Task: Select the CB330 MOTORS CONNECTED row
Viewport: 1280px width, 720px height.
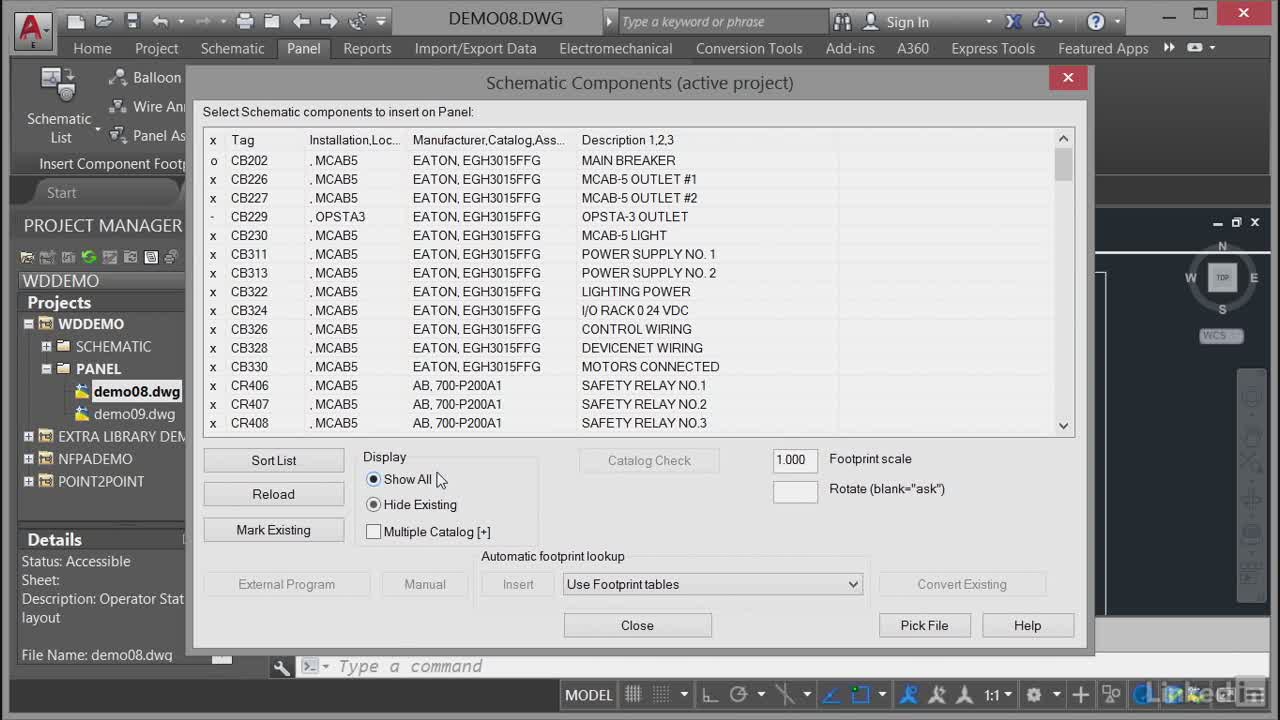Action: (629, 367)
